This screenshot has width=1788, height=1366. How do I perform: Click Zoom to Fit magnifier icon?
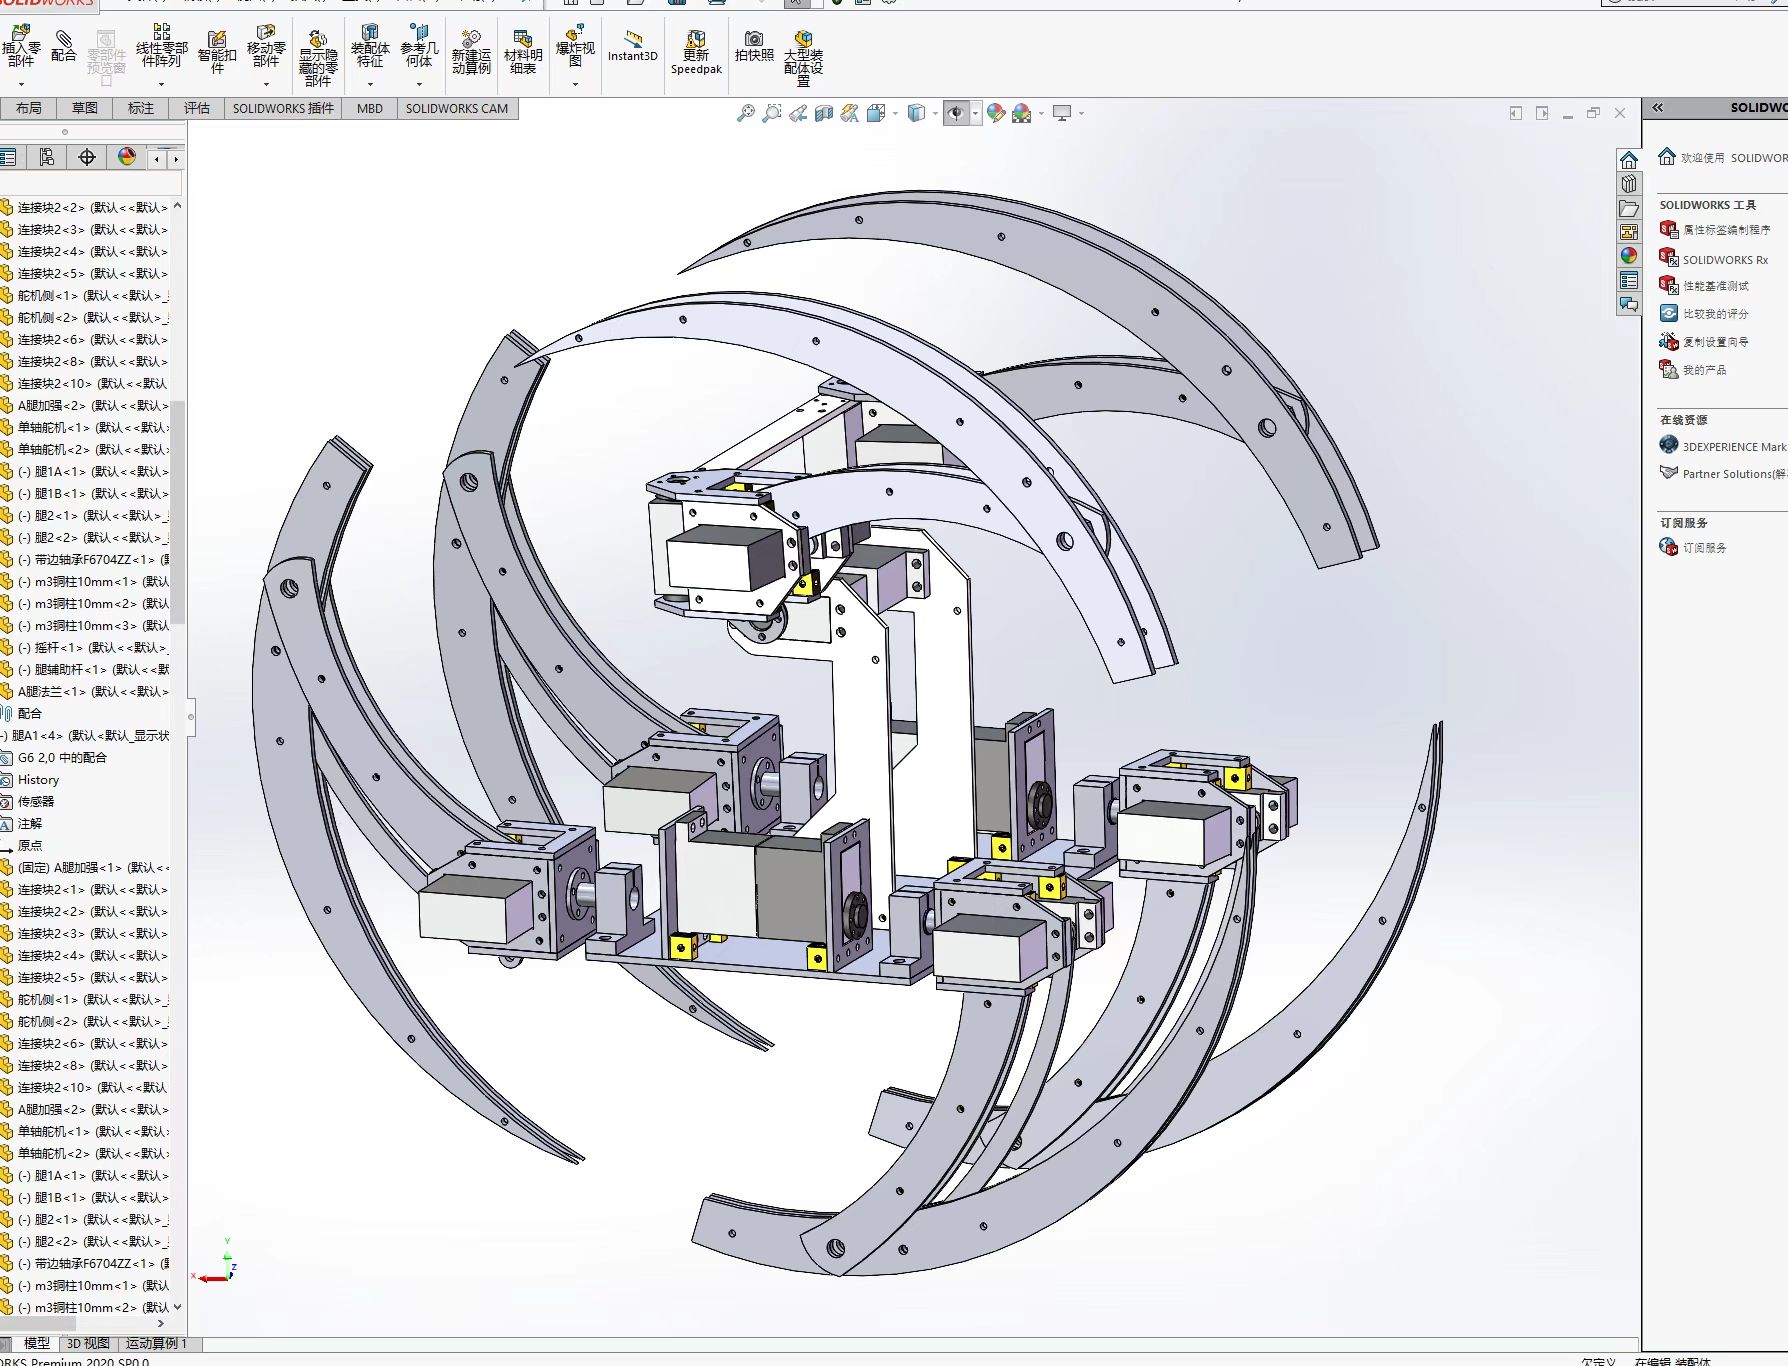click(x=746, y=114)
